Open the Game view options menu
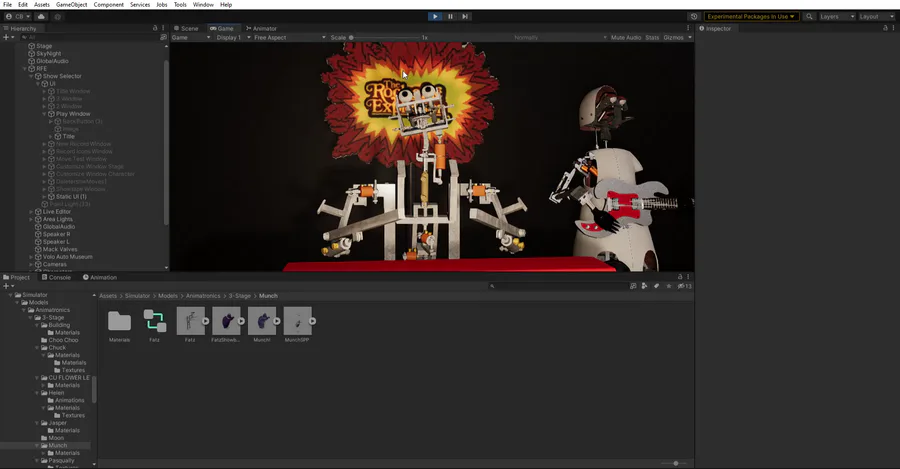Image resolution: width=900 pixels, height=469 pixels. point(688,28)
